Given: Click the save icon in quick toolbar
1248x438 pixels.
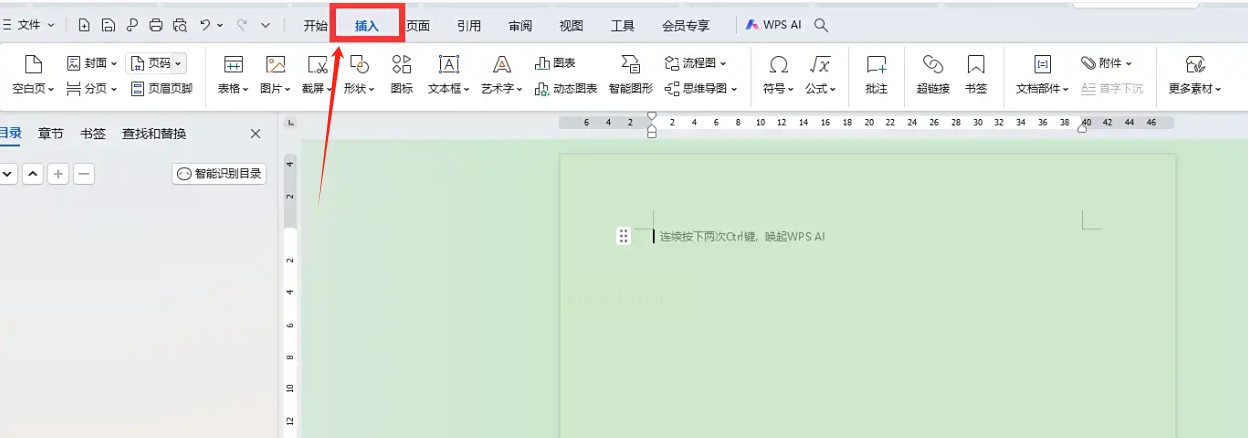Looking at the screenshot, I should pos(108,25).
